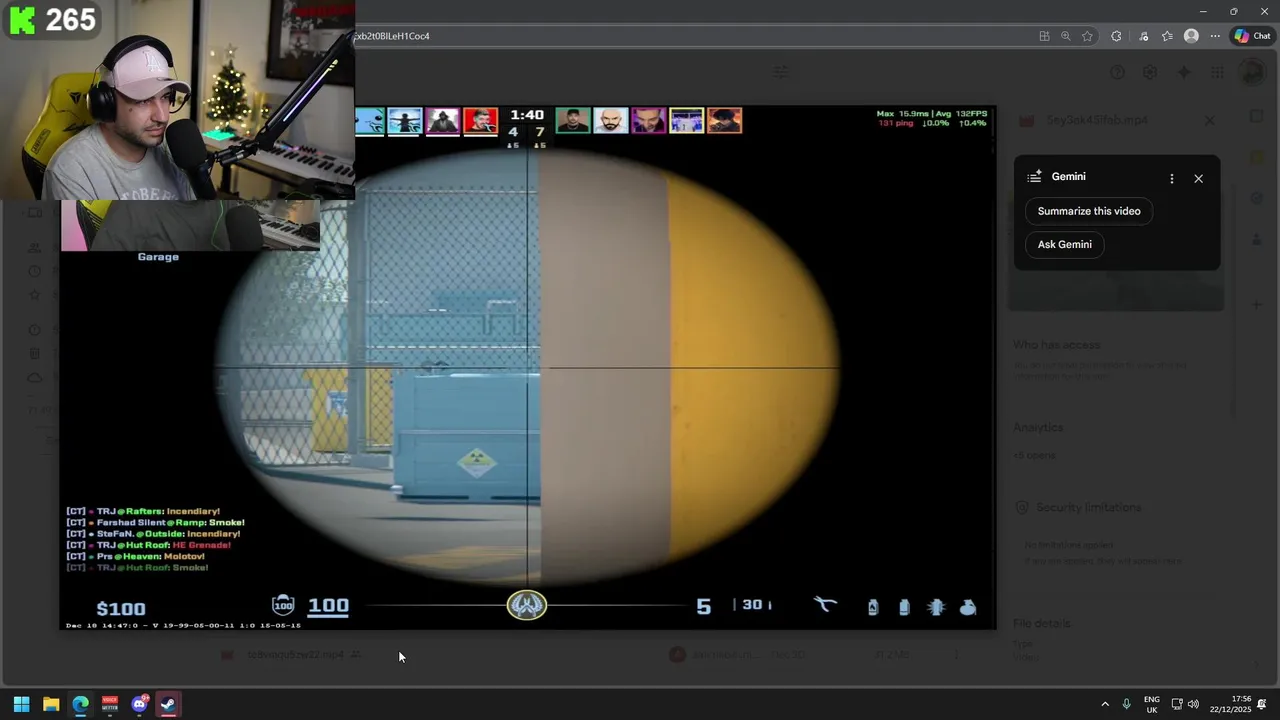Viewport: 1280px width, 720px height.
Task: Click the Analytics section heading
Action: [x=1038, y=427]
